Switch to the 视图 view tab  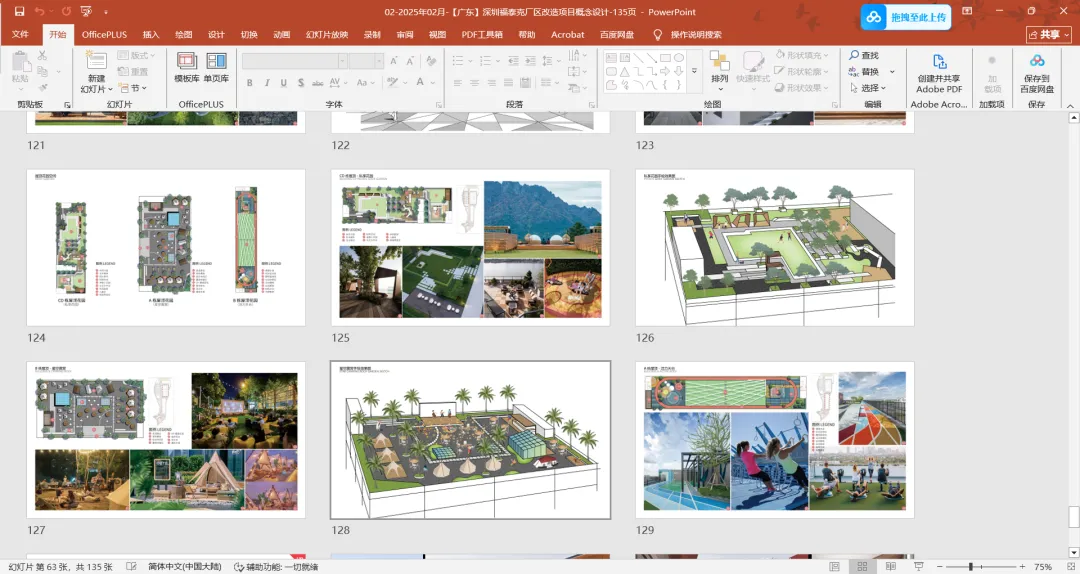pos(437,34)
